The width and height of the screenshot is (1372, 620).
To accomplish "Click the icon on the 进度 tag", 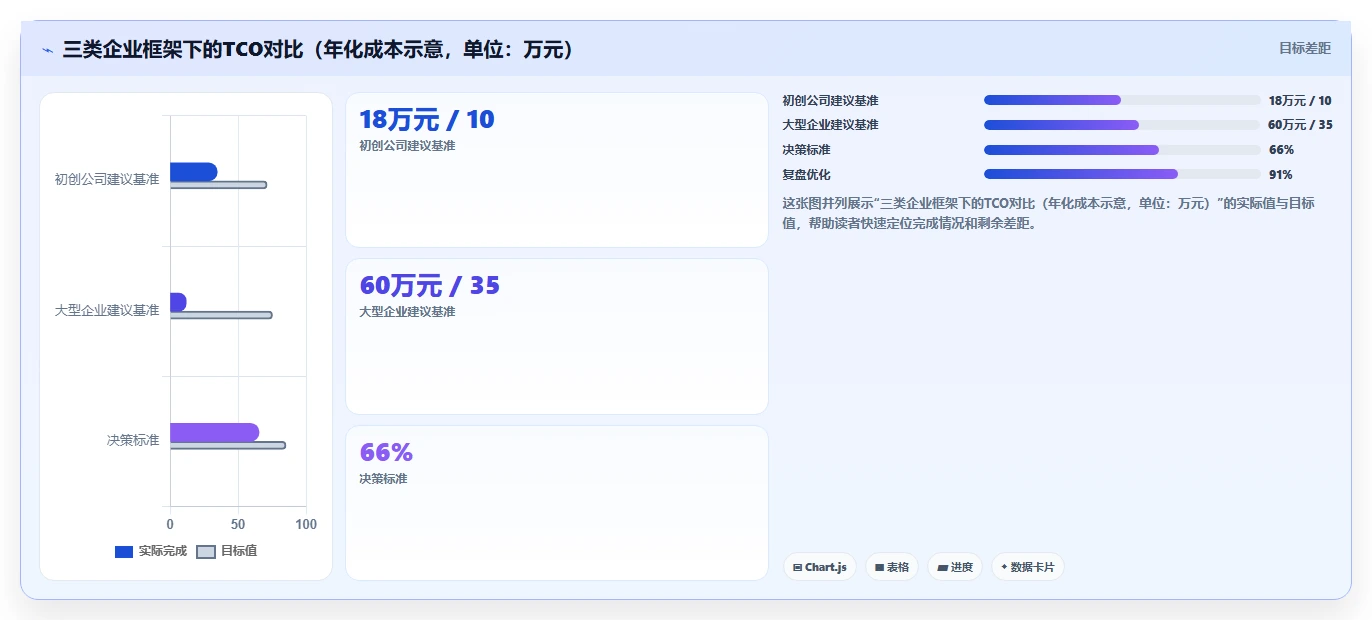I will pyautogui.click(x=942, y=568).
